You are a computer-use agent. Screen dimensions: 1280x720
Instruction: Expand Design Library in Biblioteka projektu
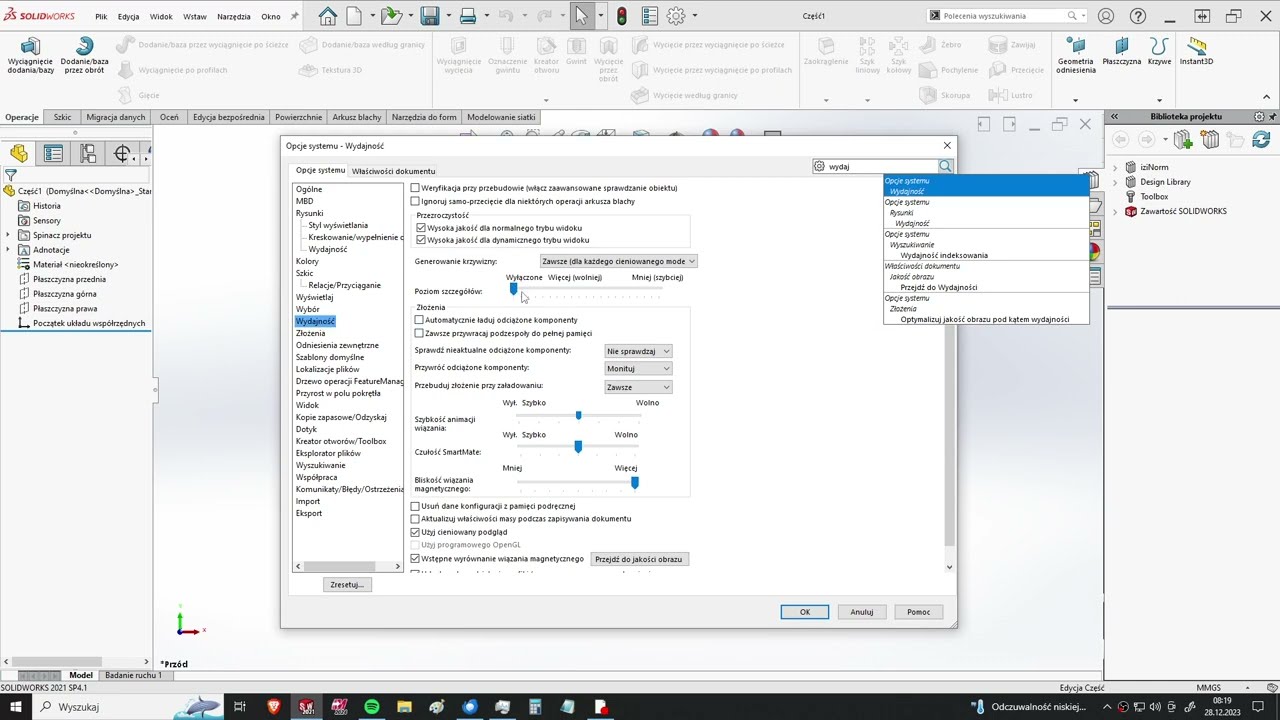click(x=1116, y=182)
